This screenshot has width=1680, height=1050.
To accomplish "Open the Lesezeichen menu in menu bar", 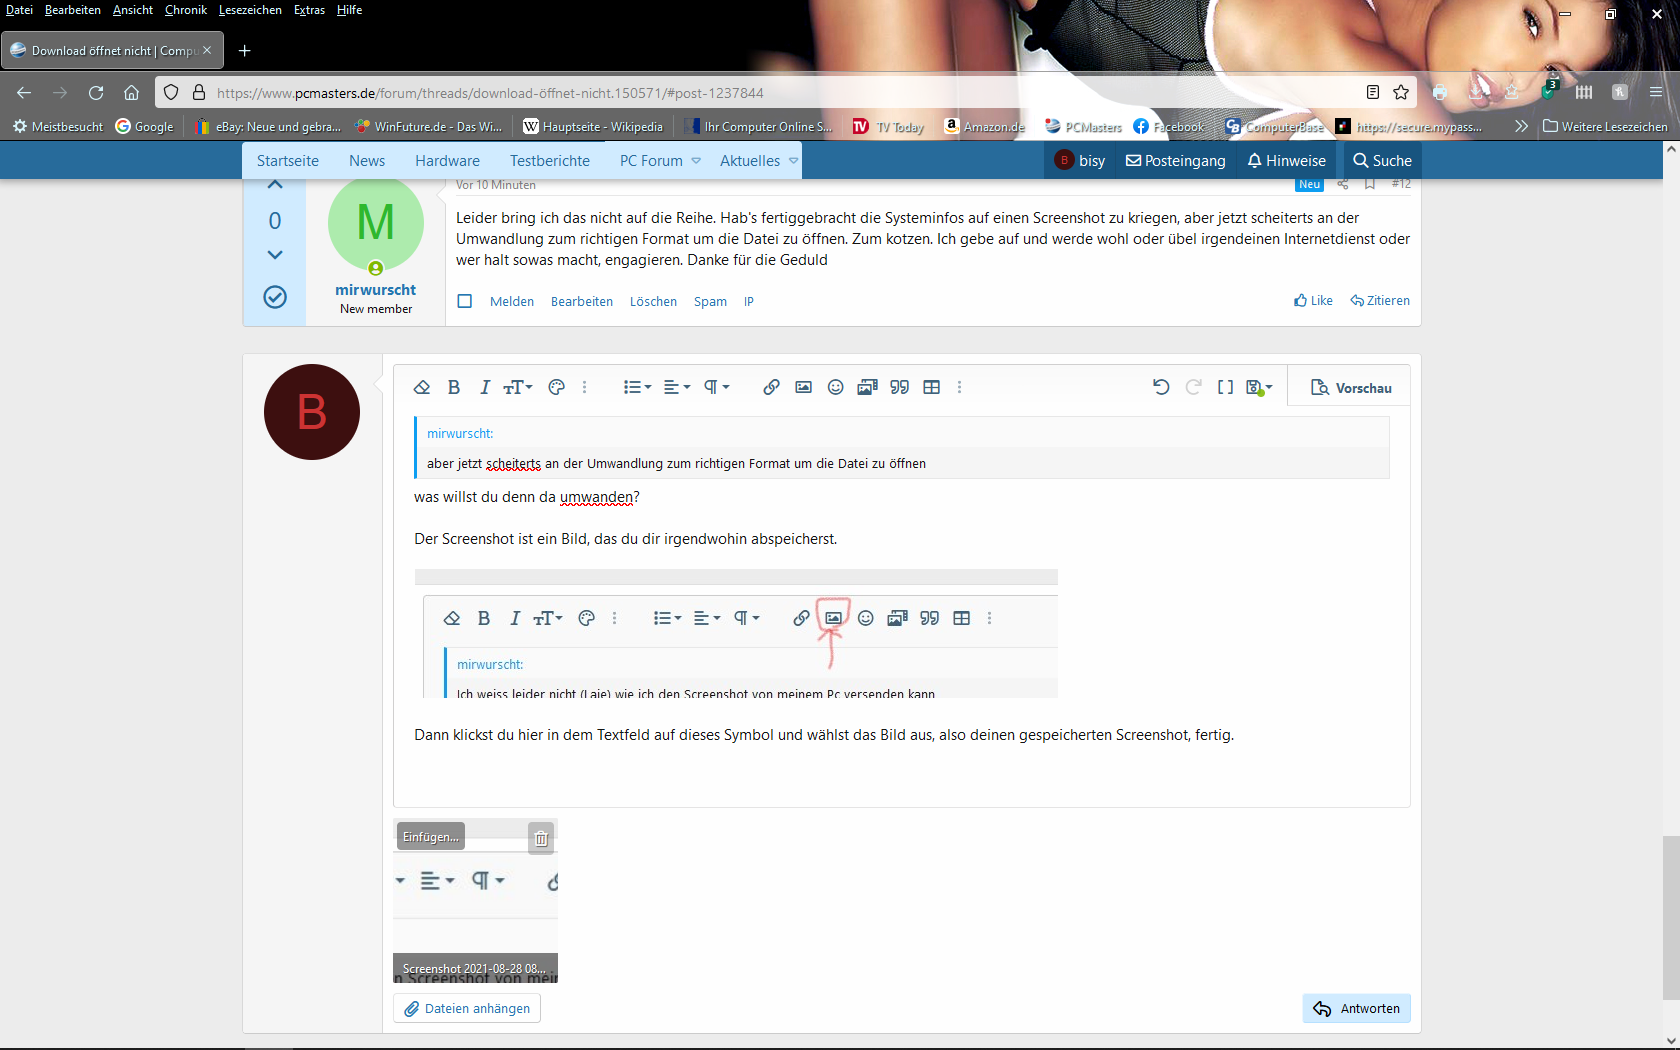I will [x=250, y=10].
